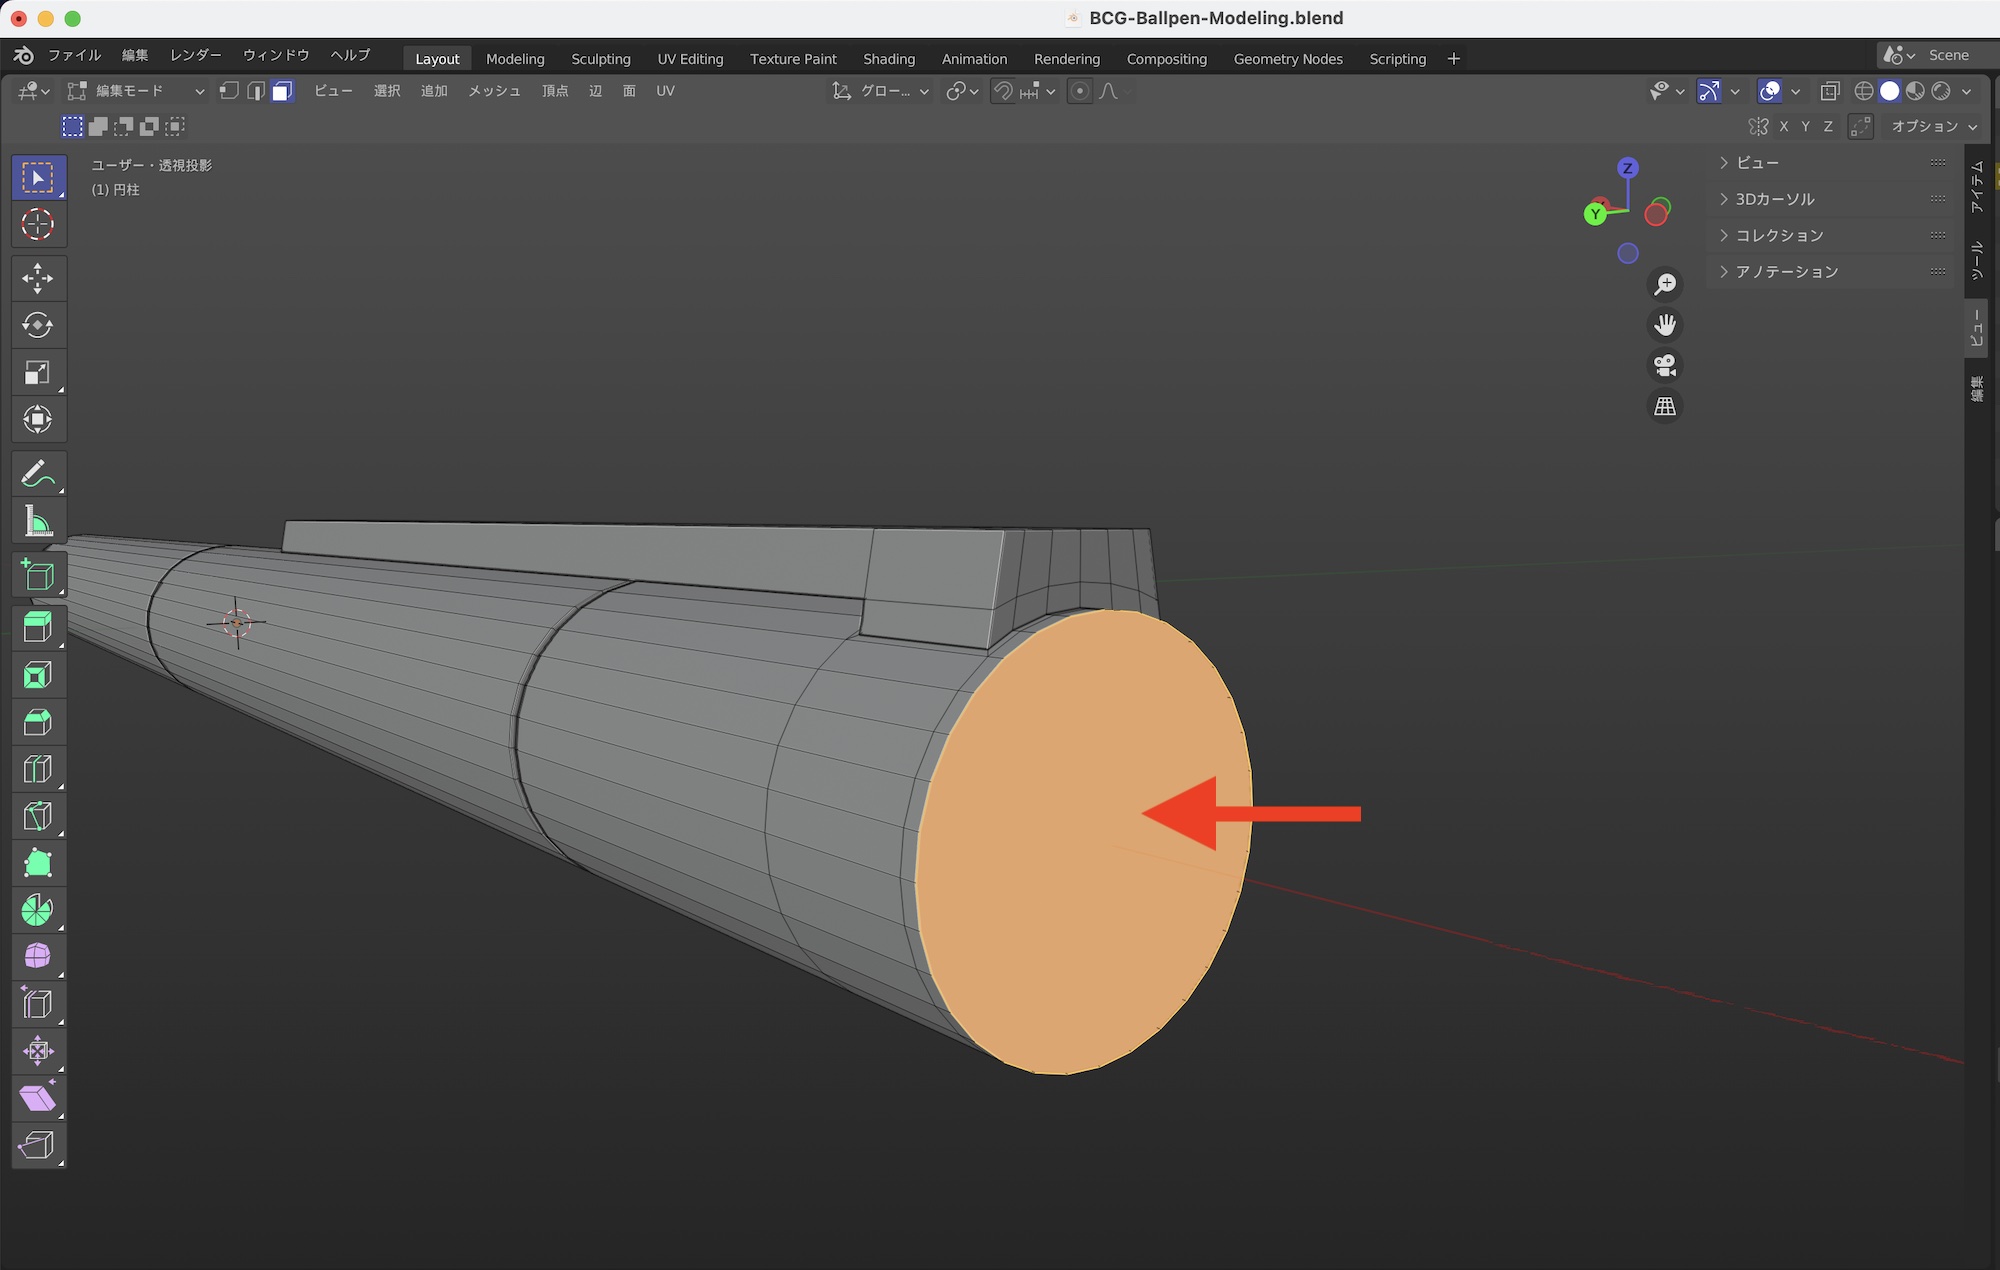Switch to vertex select mode

(229, 91)
